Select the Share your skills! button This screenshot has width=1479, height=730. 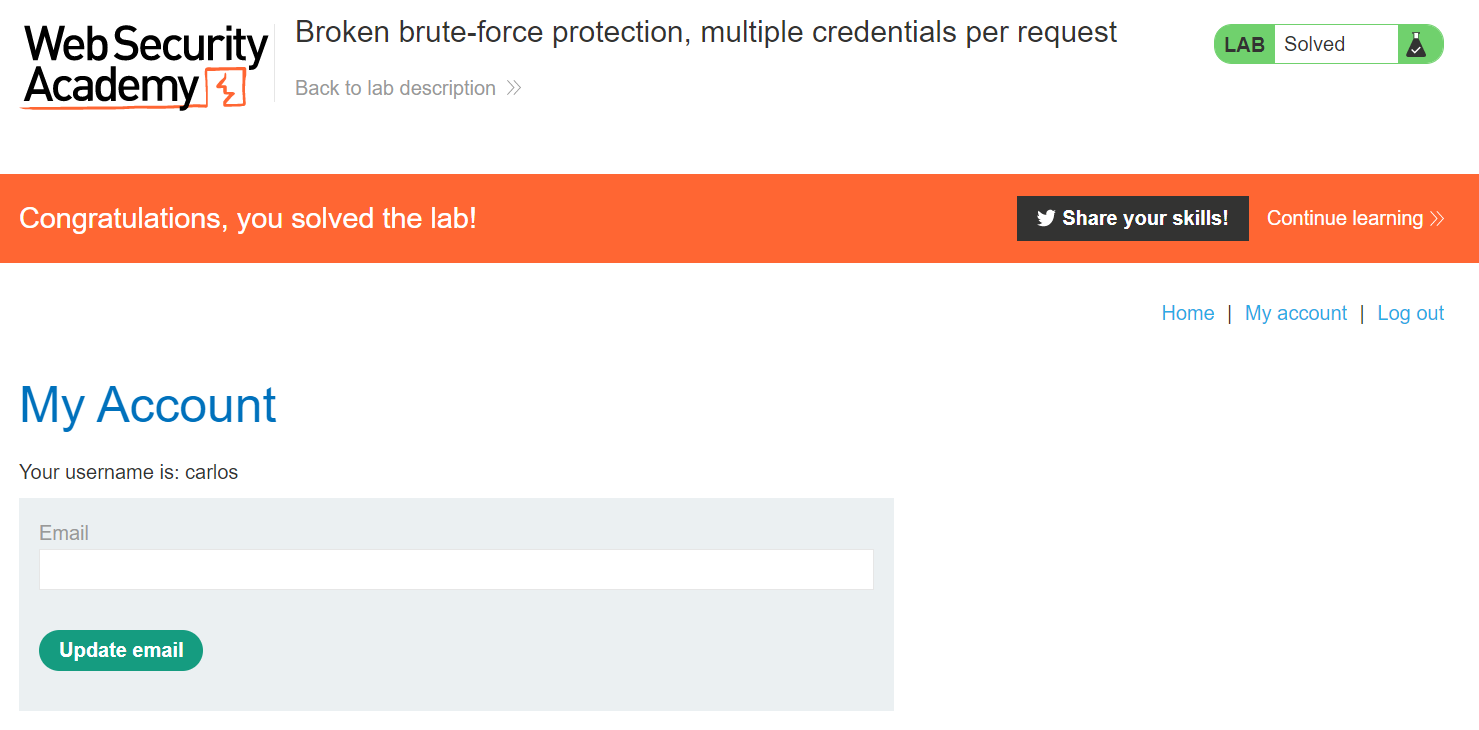click(x=1133, y=218)
